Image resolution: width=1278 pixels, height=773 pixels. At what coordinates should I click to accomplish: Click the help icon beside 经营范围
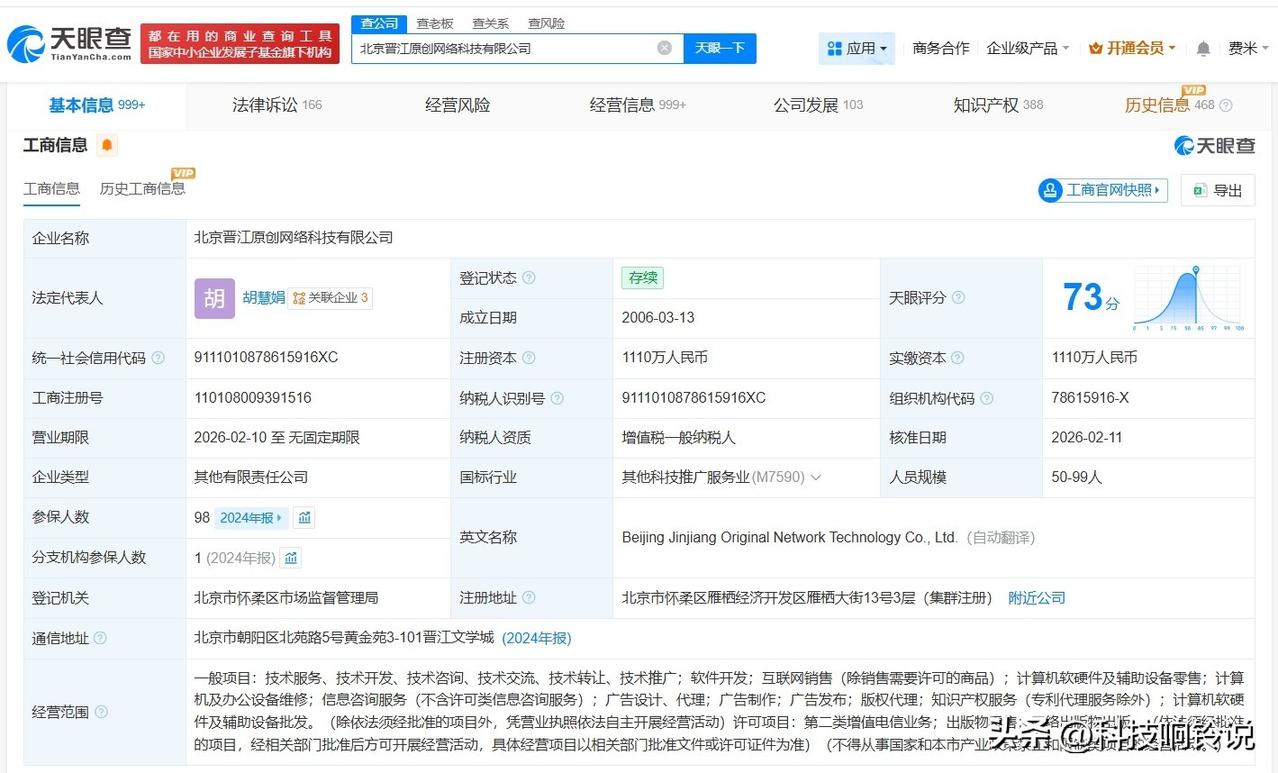coord(101,712)
